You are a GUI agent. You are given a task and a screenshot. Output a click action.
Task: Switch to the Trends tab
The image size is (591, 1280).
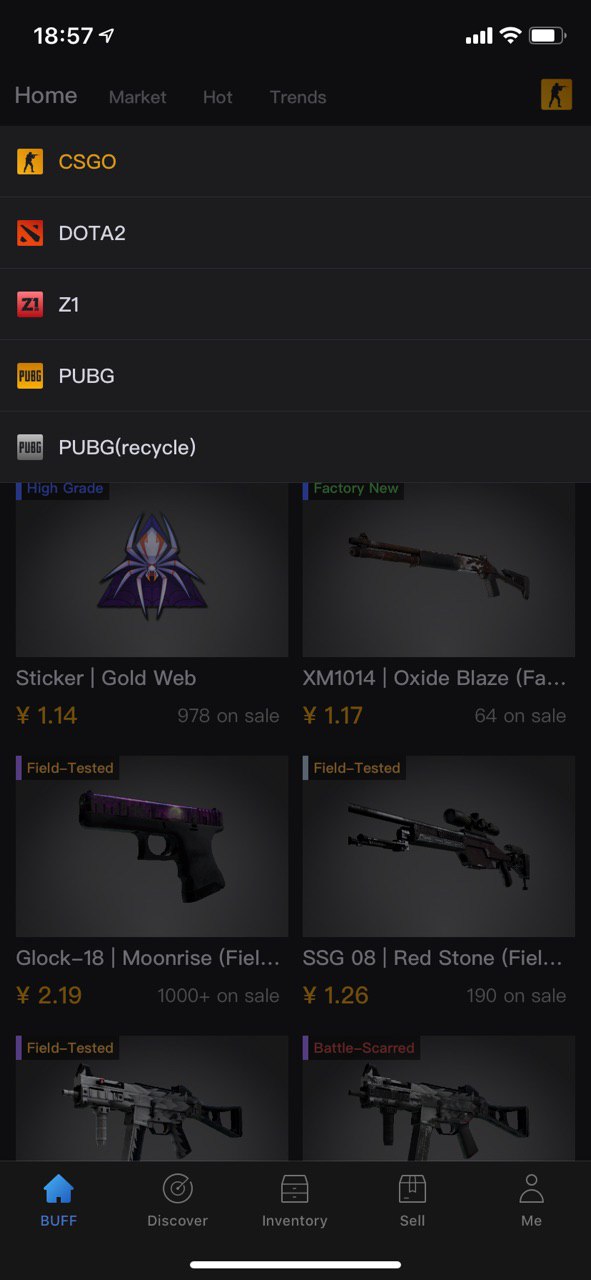[x=298, y=97]
